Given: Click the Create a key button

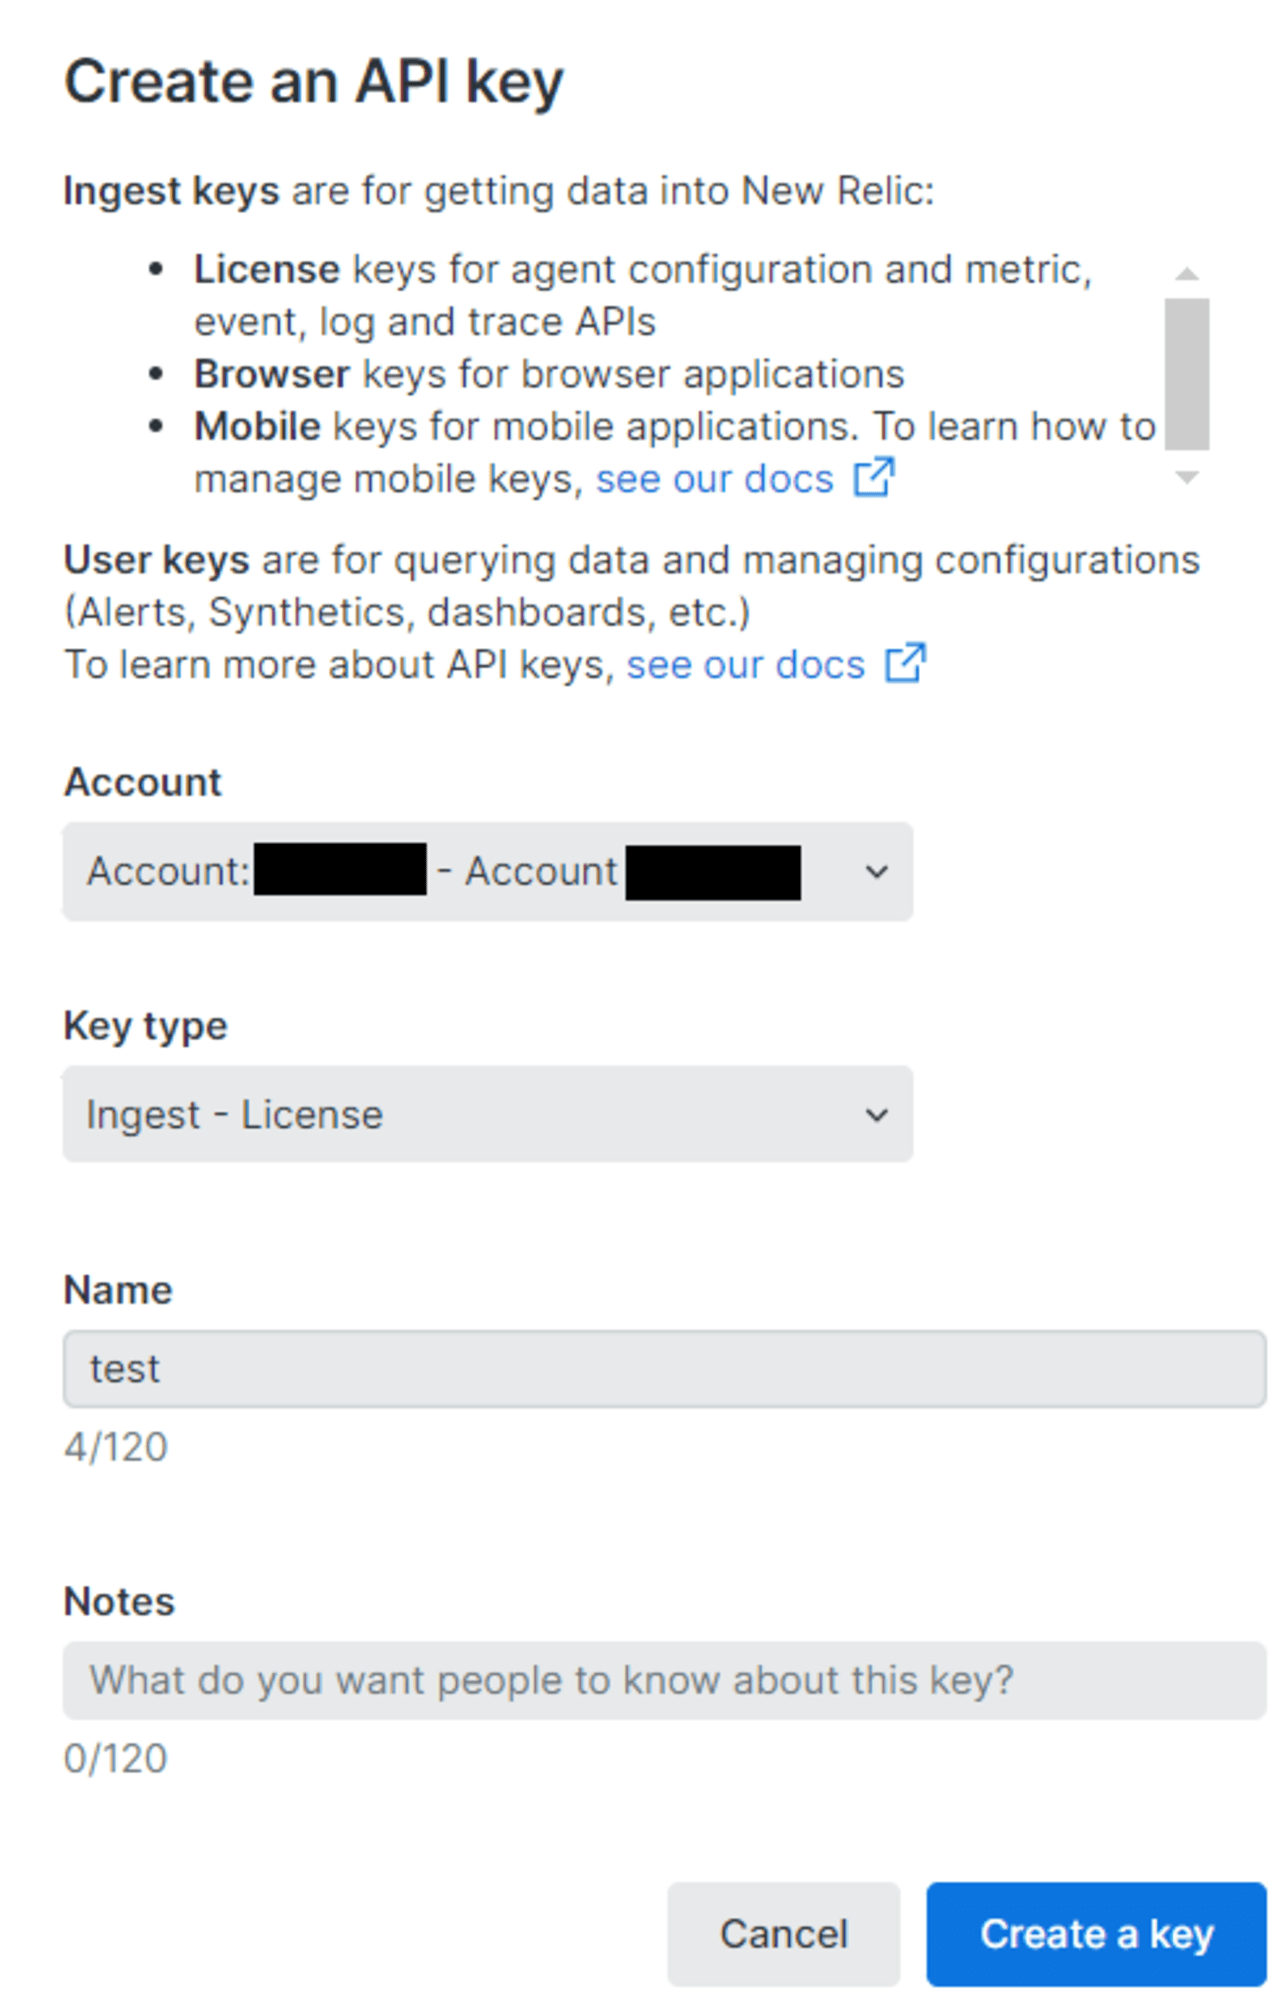Looking at the screenshot, I should point(1097,1934).
